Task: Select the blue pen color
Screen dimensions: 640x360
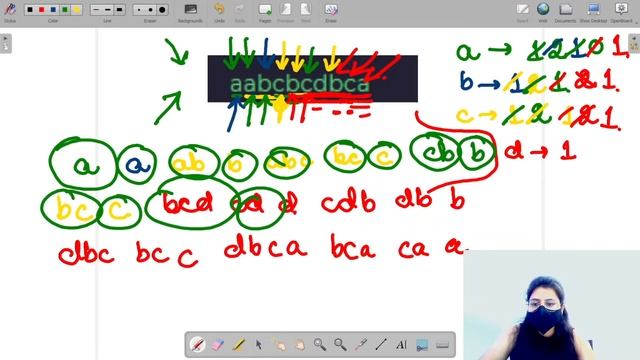Action: (53, 10)
